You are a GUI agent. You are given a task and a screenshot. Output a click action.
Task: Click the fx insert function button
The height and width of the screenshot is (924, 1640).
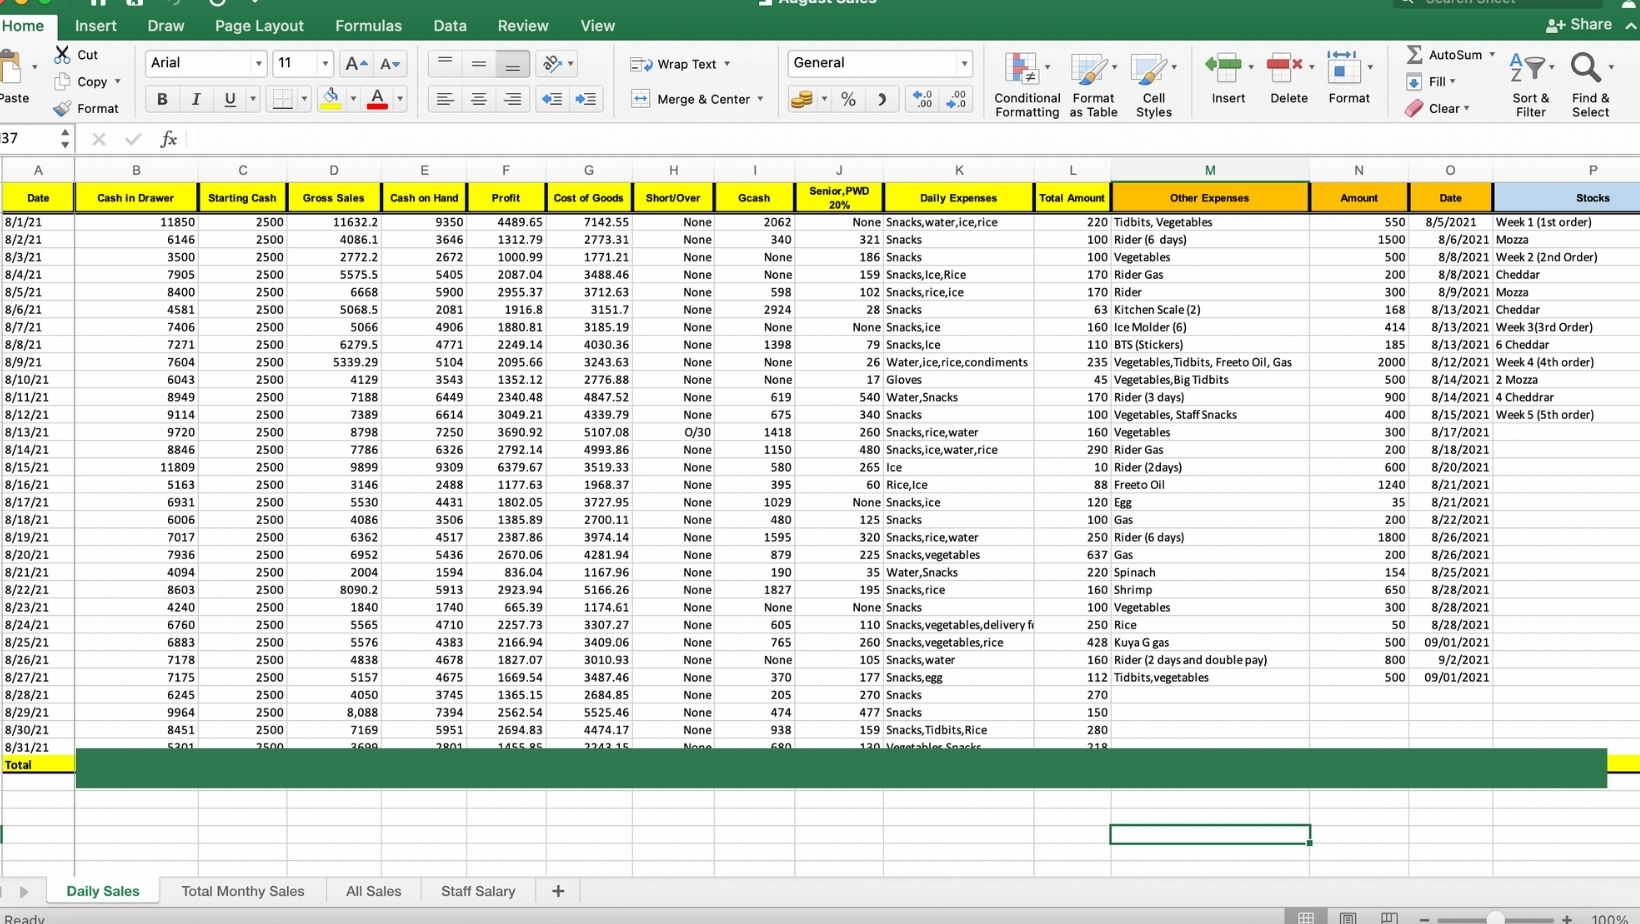pos(169,139)
